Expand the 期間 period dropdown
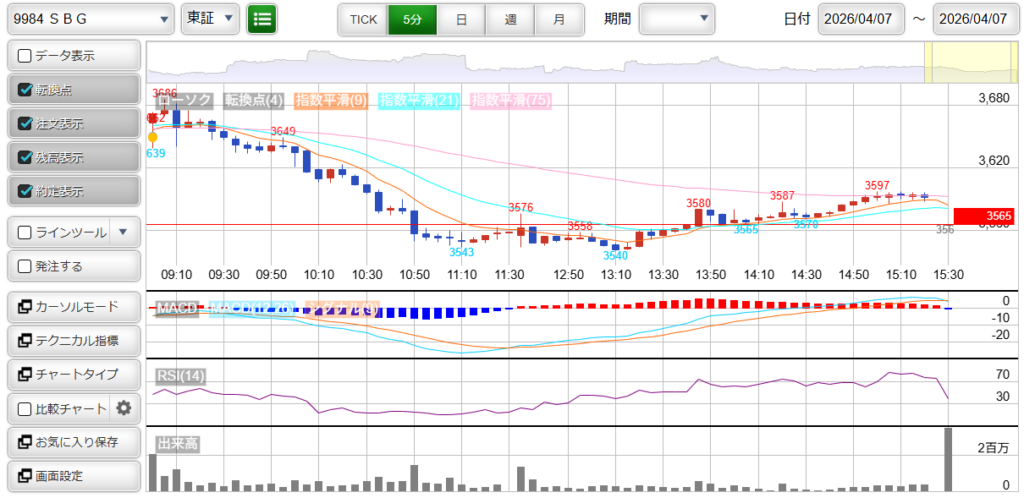The width and height of the screenshot is (1024, 498). [x=677, y=19]
